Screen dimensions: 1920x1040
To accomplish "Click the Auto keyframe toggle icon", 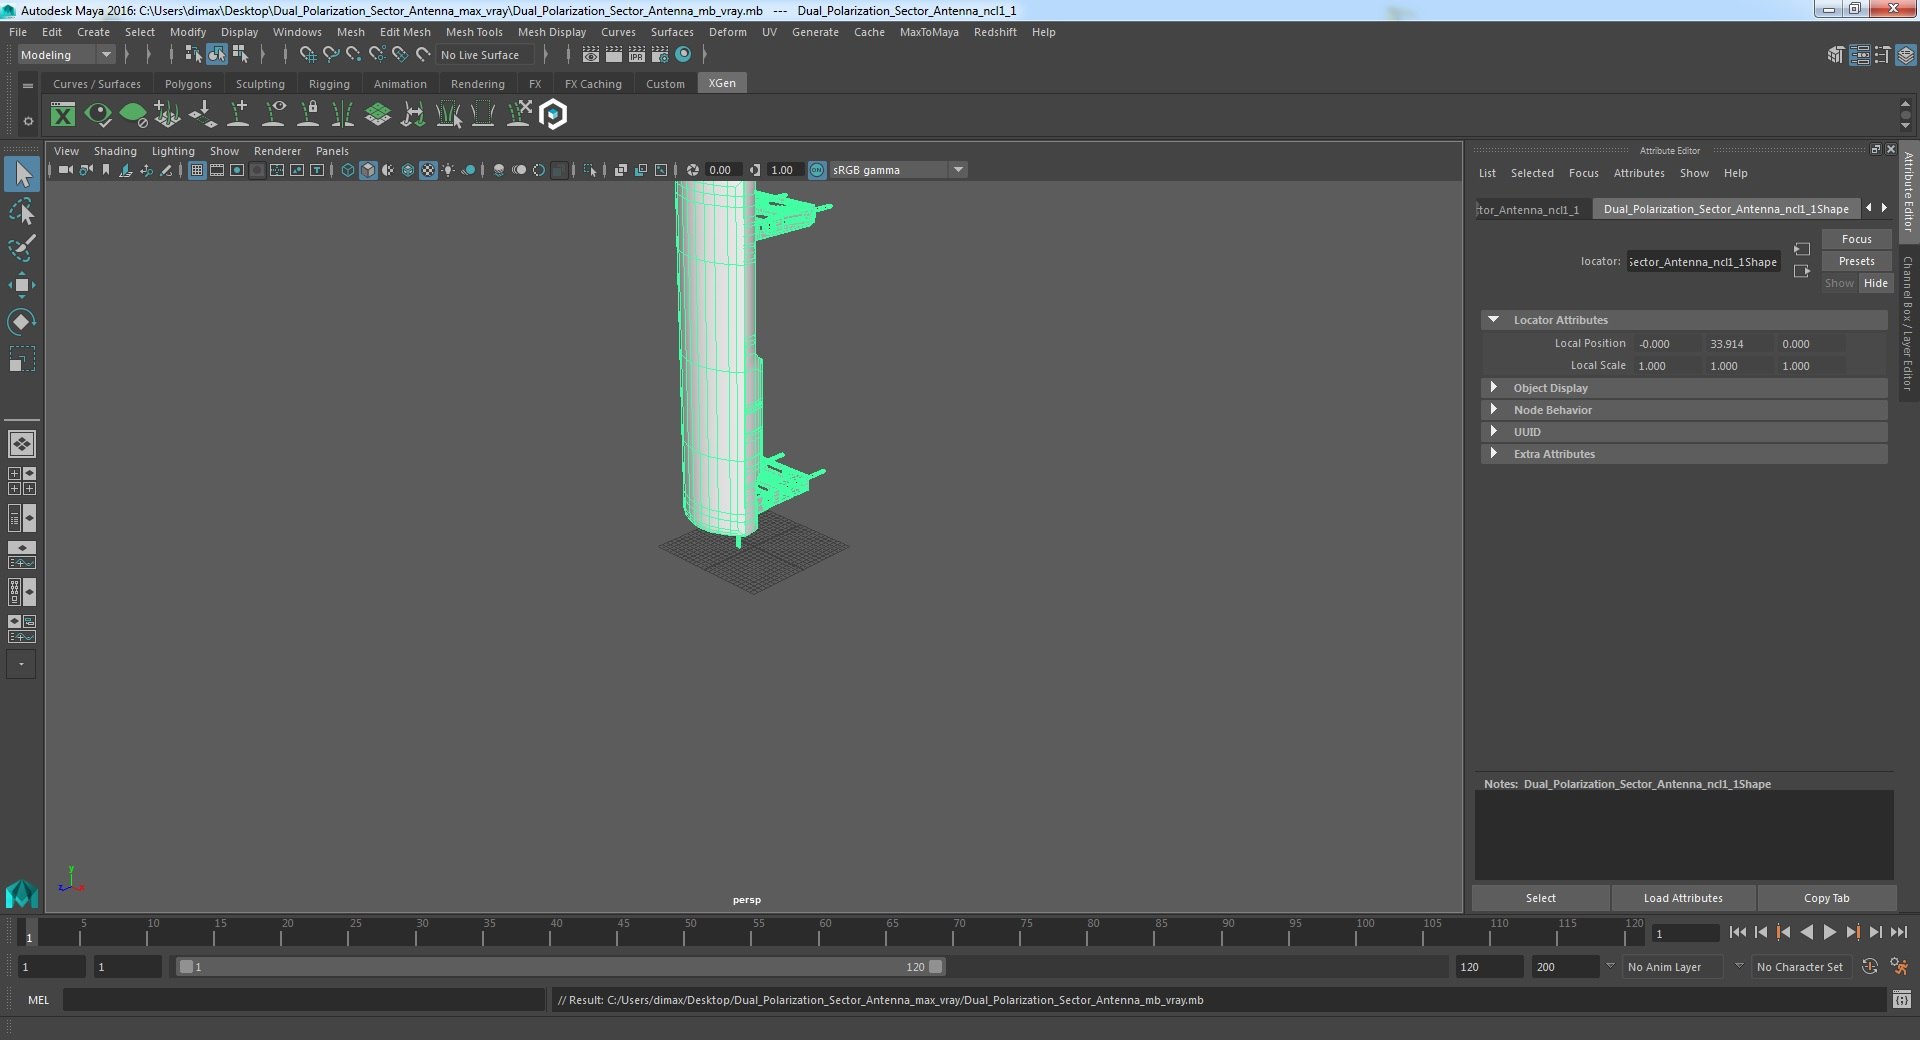I will [1869, 967].
